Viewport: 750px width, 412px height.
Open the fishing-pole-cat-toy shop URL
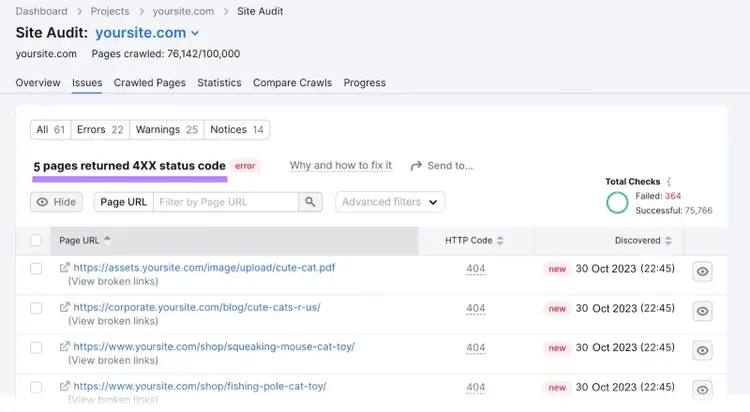(199, 386)
